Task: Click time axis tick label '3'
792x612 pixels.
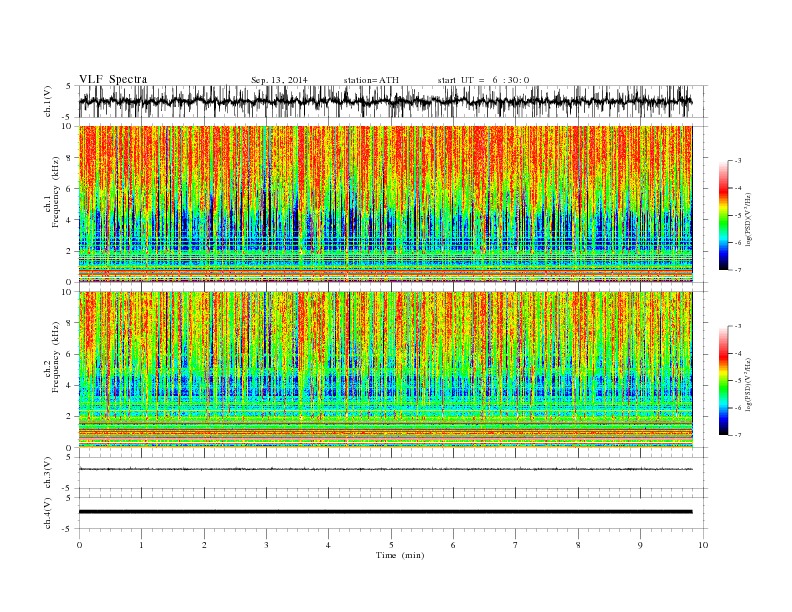Action: 266,545
